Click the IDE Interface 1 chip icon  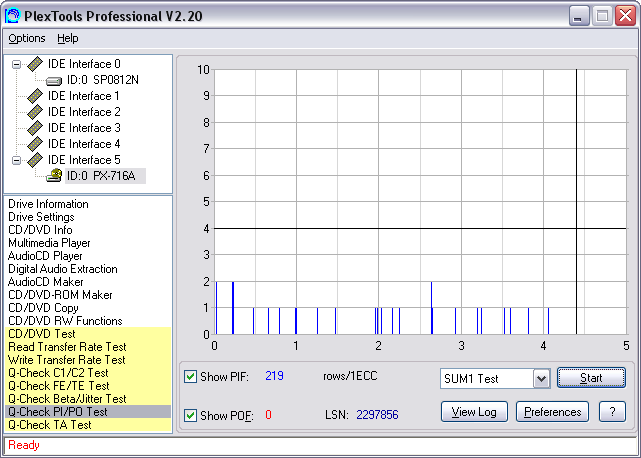[35, 96]
